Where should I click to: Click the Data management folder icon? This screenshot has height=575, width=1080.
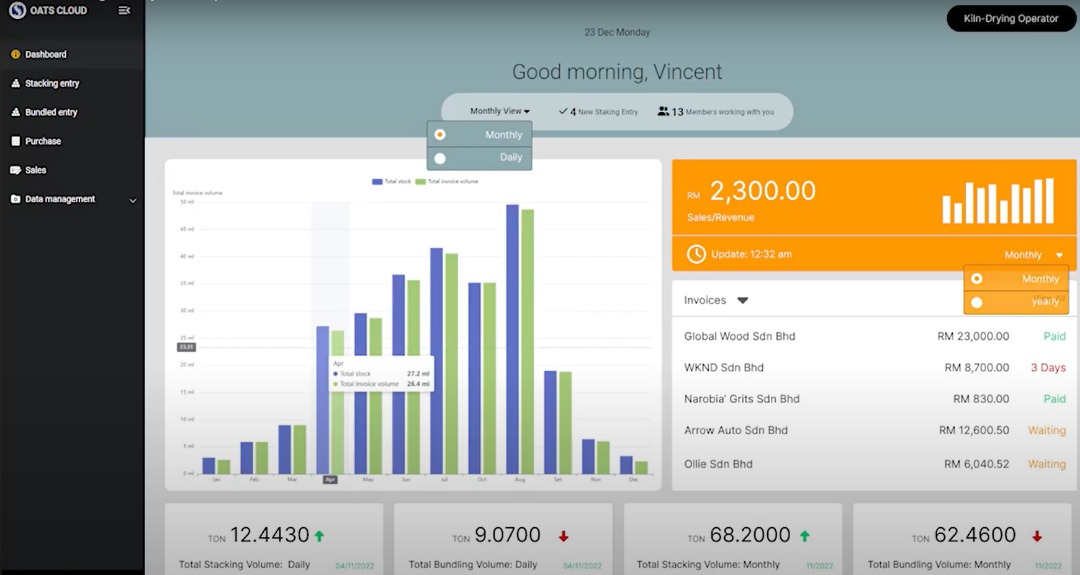pos(16,200)
